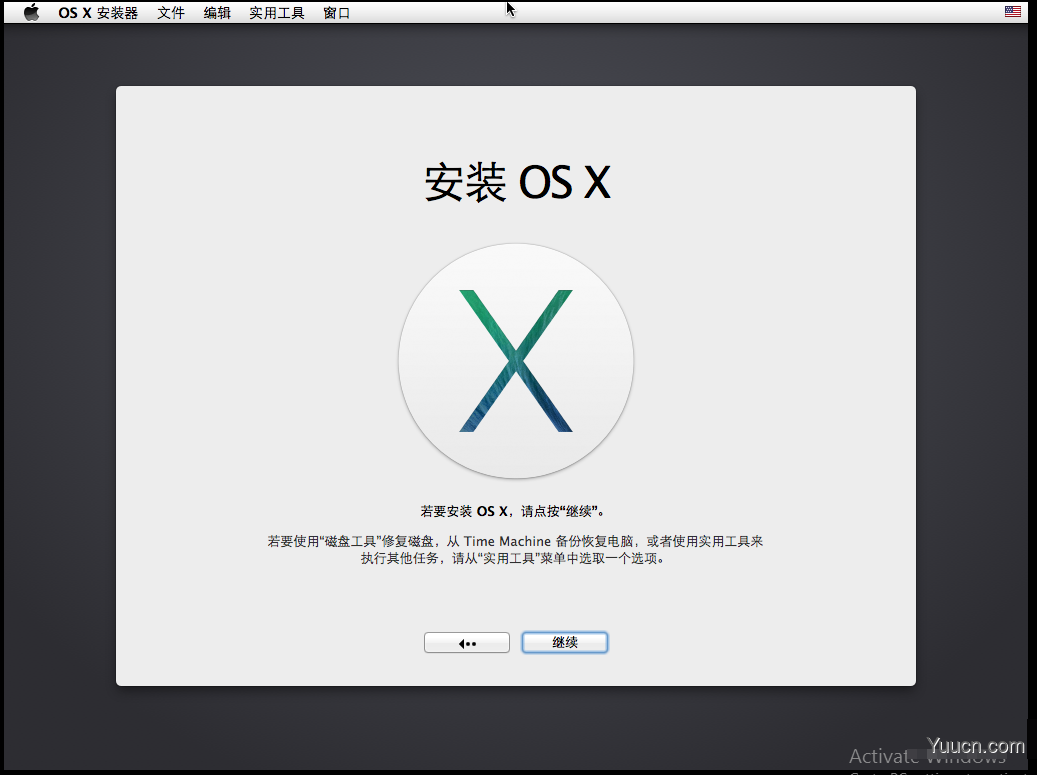This screenshot has height=775, width=1037.
Task: Open the 文件 menu
Action: coord(171,13)
